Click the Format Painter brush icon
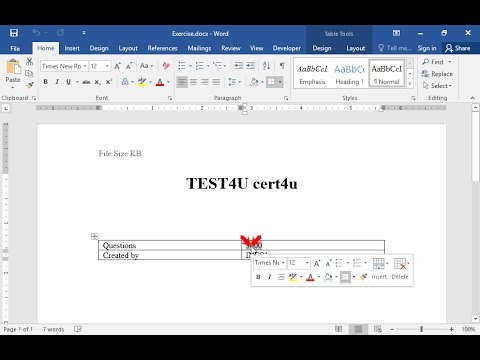This screenshot has width=480, height=360. coord(30,85)
